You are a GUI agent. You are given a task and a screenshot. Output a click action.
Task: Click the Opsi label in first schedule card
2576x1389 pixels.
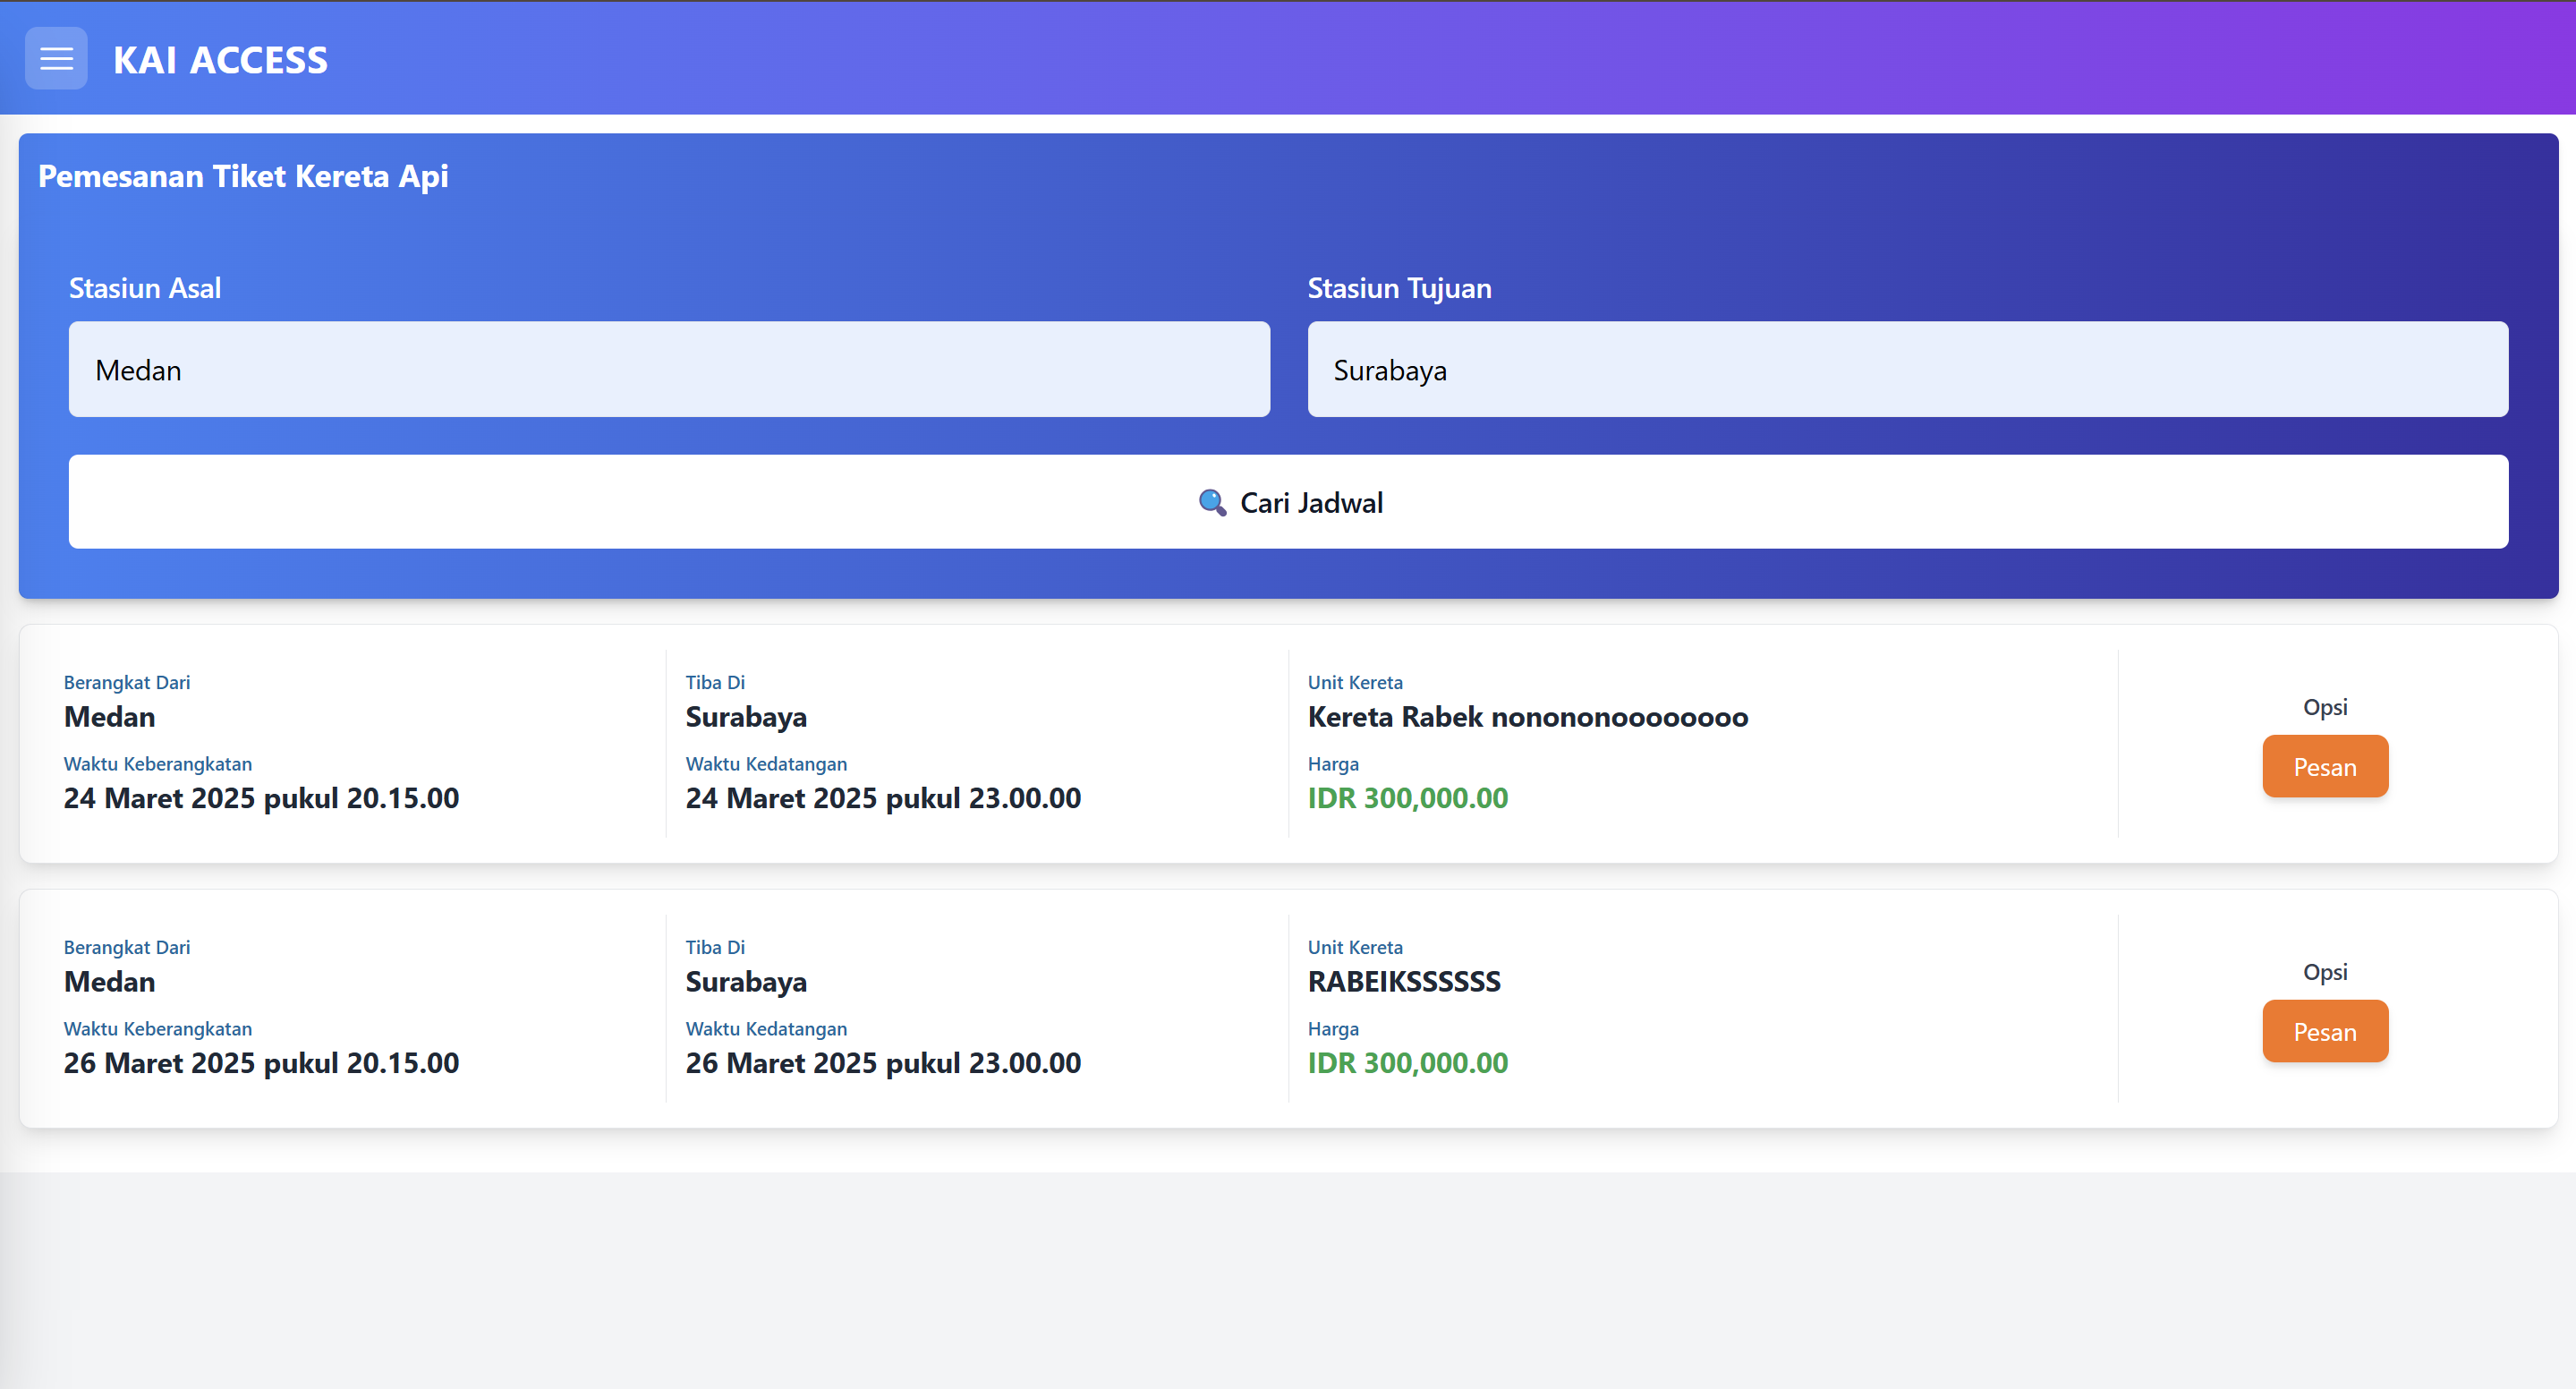tap(2325, 707)
